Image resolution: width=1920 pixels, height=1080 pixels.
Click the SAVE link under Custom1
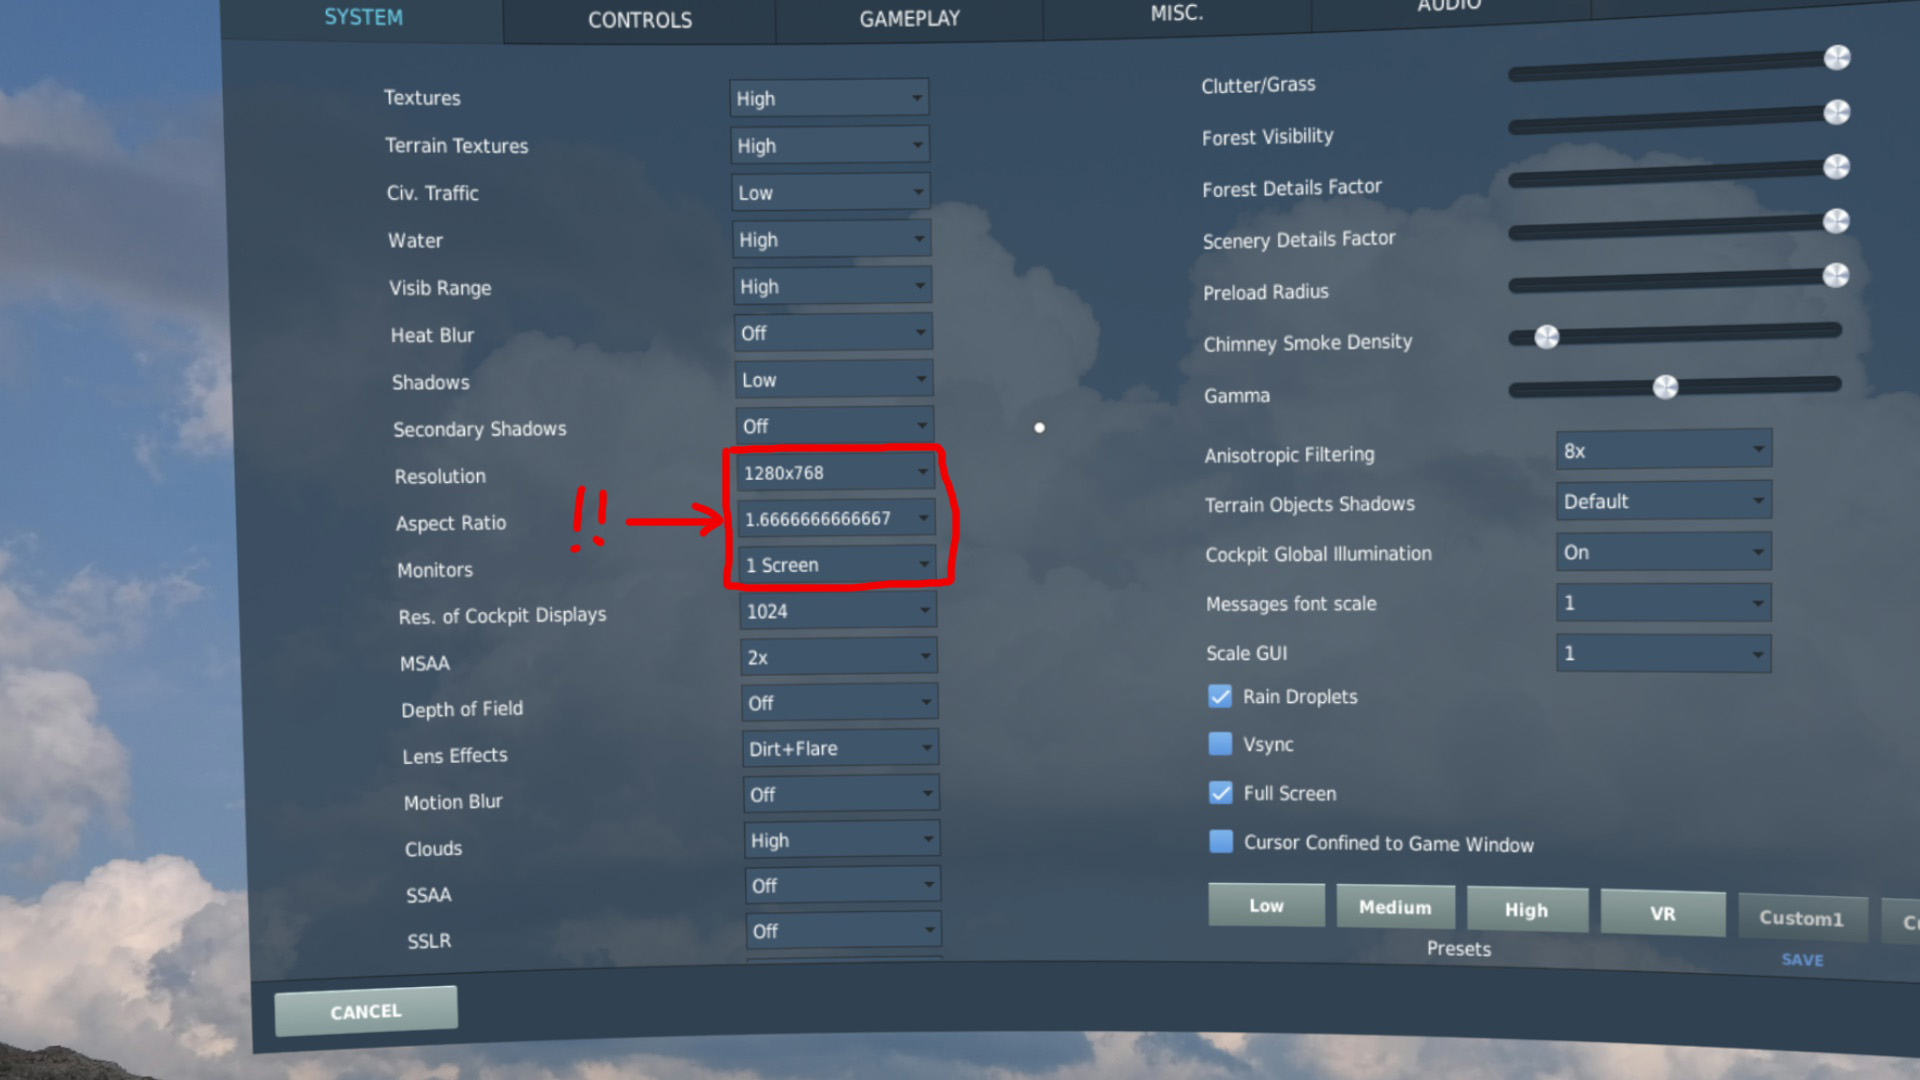pos(1802,960)
